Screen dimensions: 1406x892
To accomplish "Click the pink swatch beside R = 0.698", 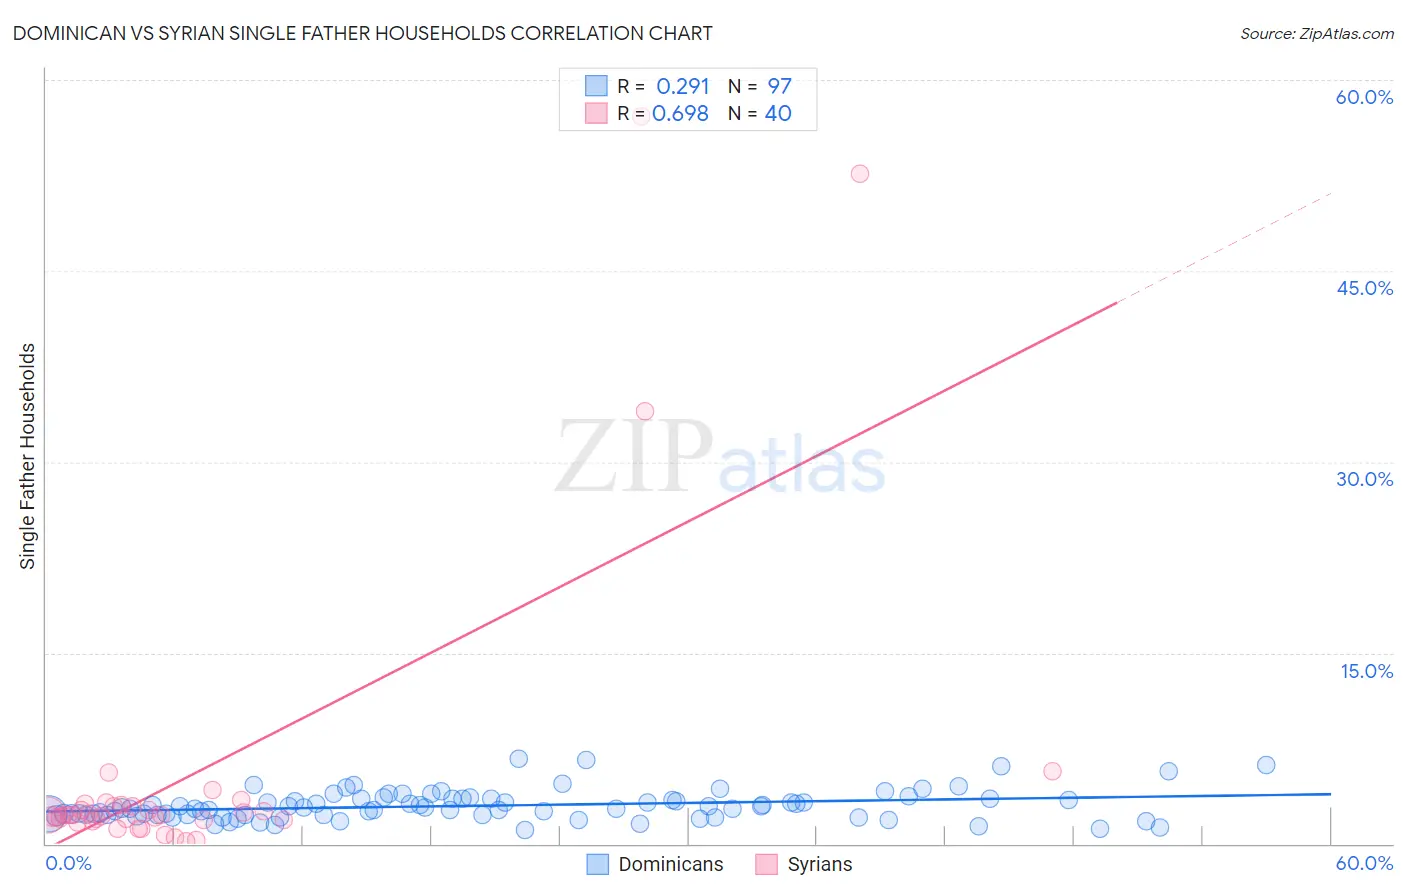I will (x=597, y=113).
